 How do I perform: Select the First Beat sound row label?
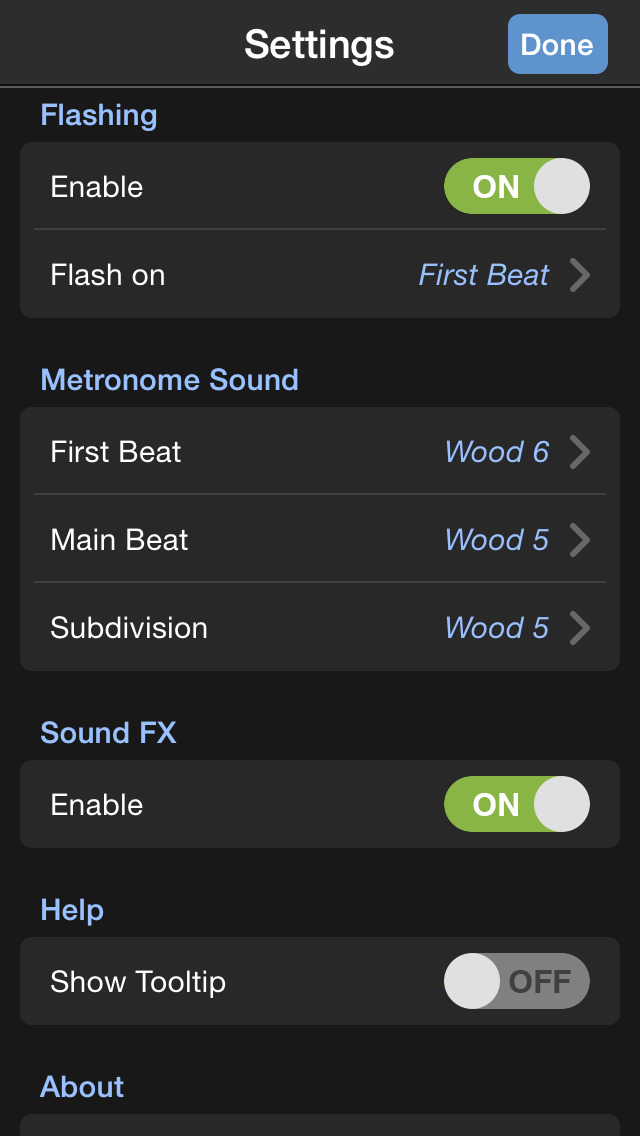point(116,452)
